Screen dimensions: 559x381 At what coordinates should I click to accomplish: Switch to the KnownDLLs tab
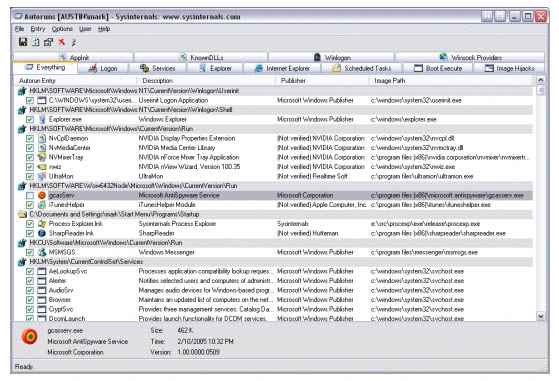point(201,57)
